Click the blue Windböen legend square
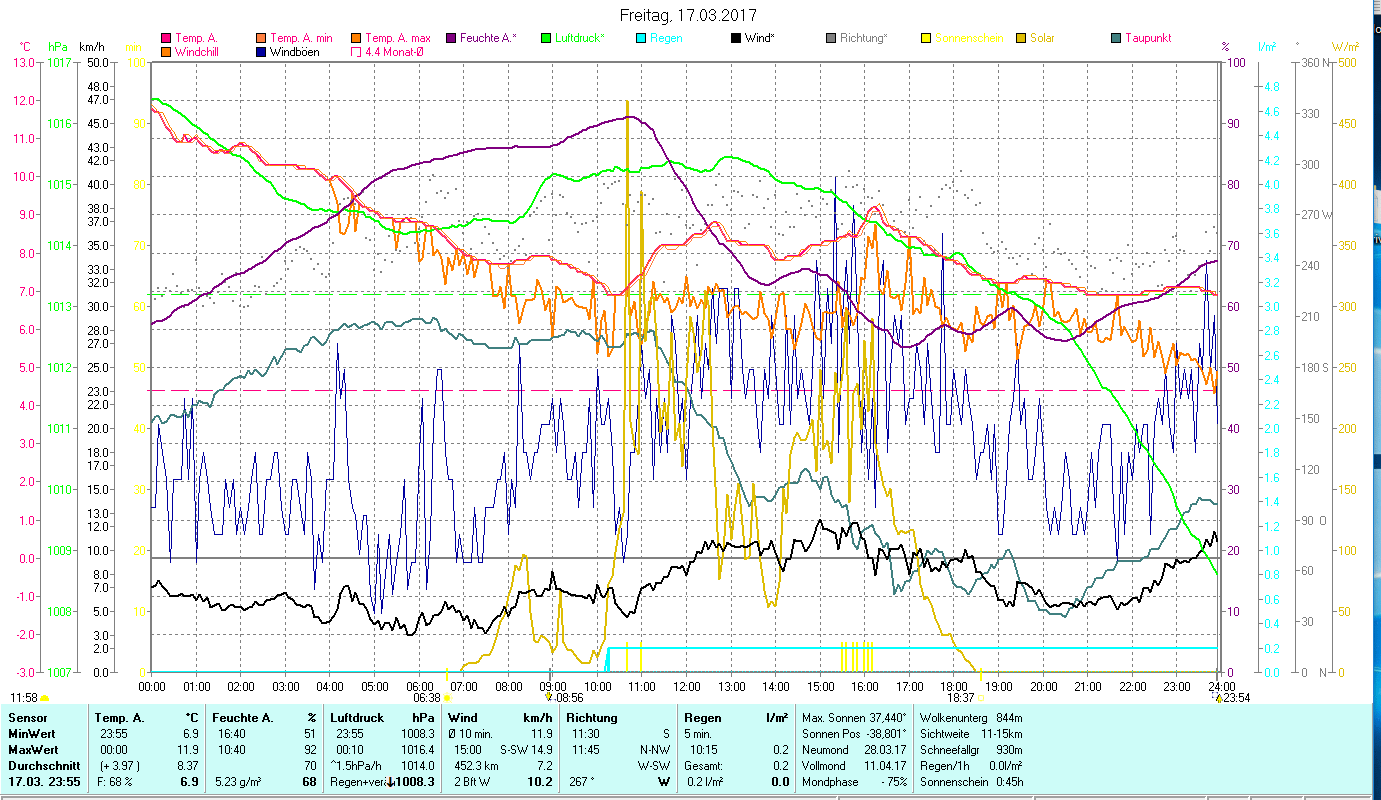 (x=262, y=52)
